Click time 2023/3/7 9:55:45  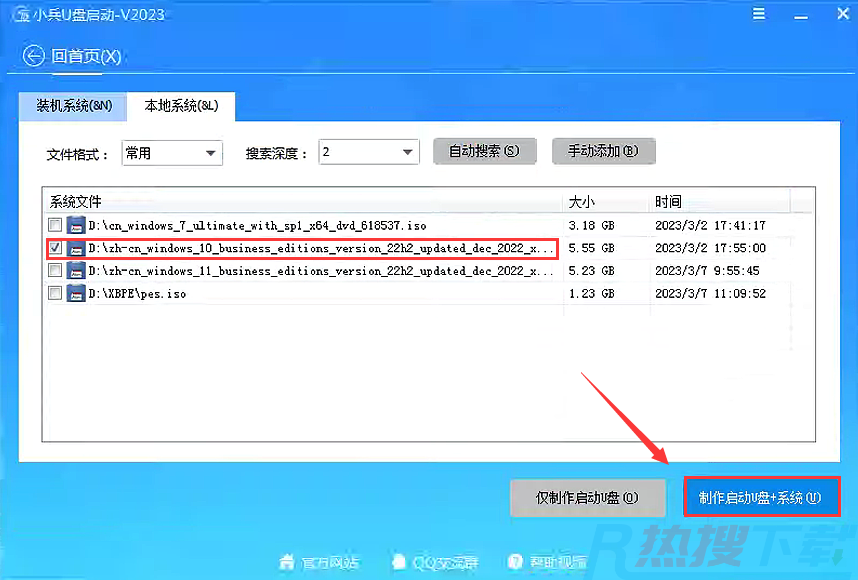pos(707,271)
